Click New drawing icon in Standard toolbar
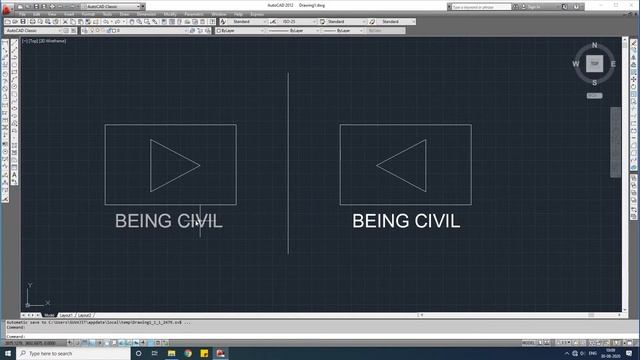This screenshot has height=360, width=640. click(x=7, y=22)
